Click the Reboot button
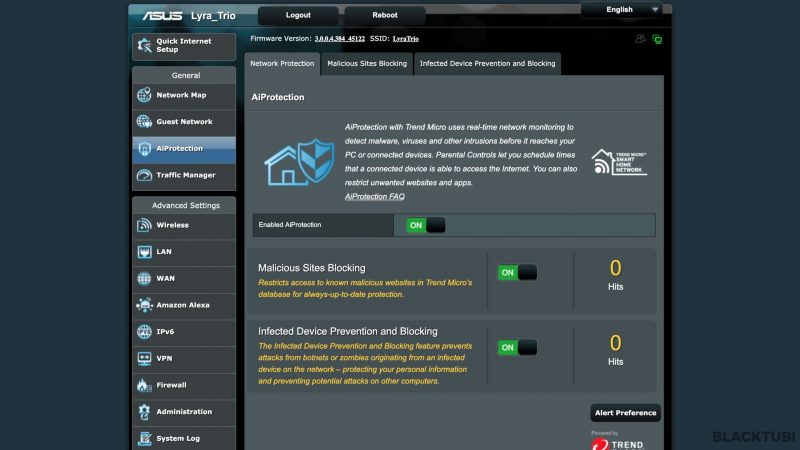800x450 pixels. (385, 15)
